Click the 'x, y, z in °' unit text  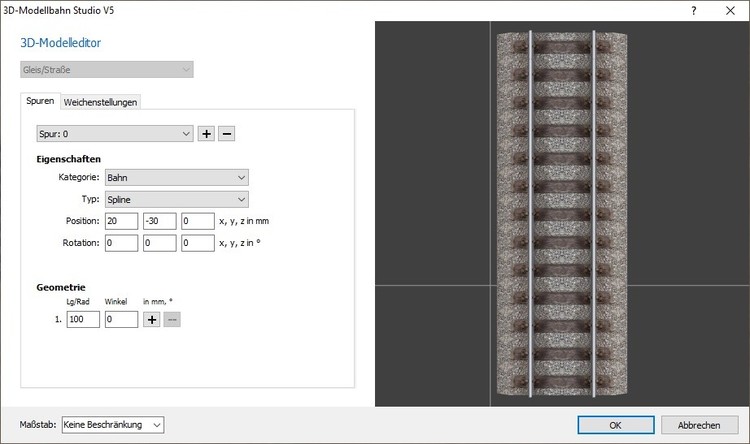(240, 243)
